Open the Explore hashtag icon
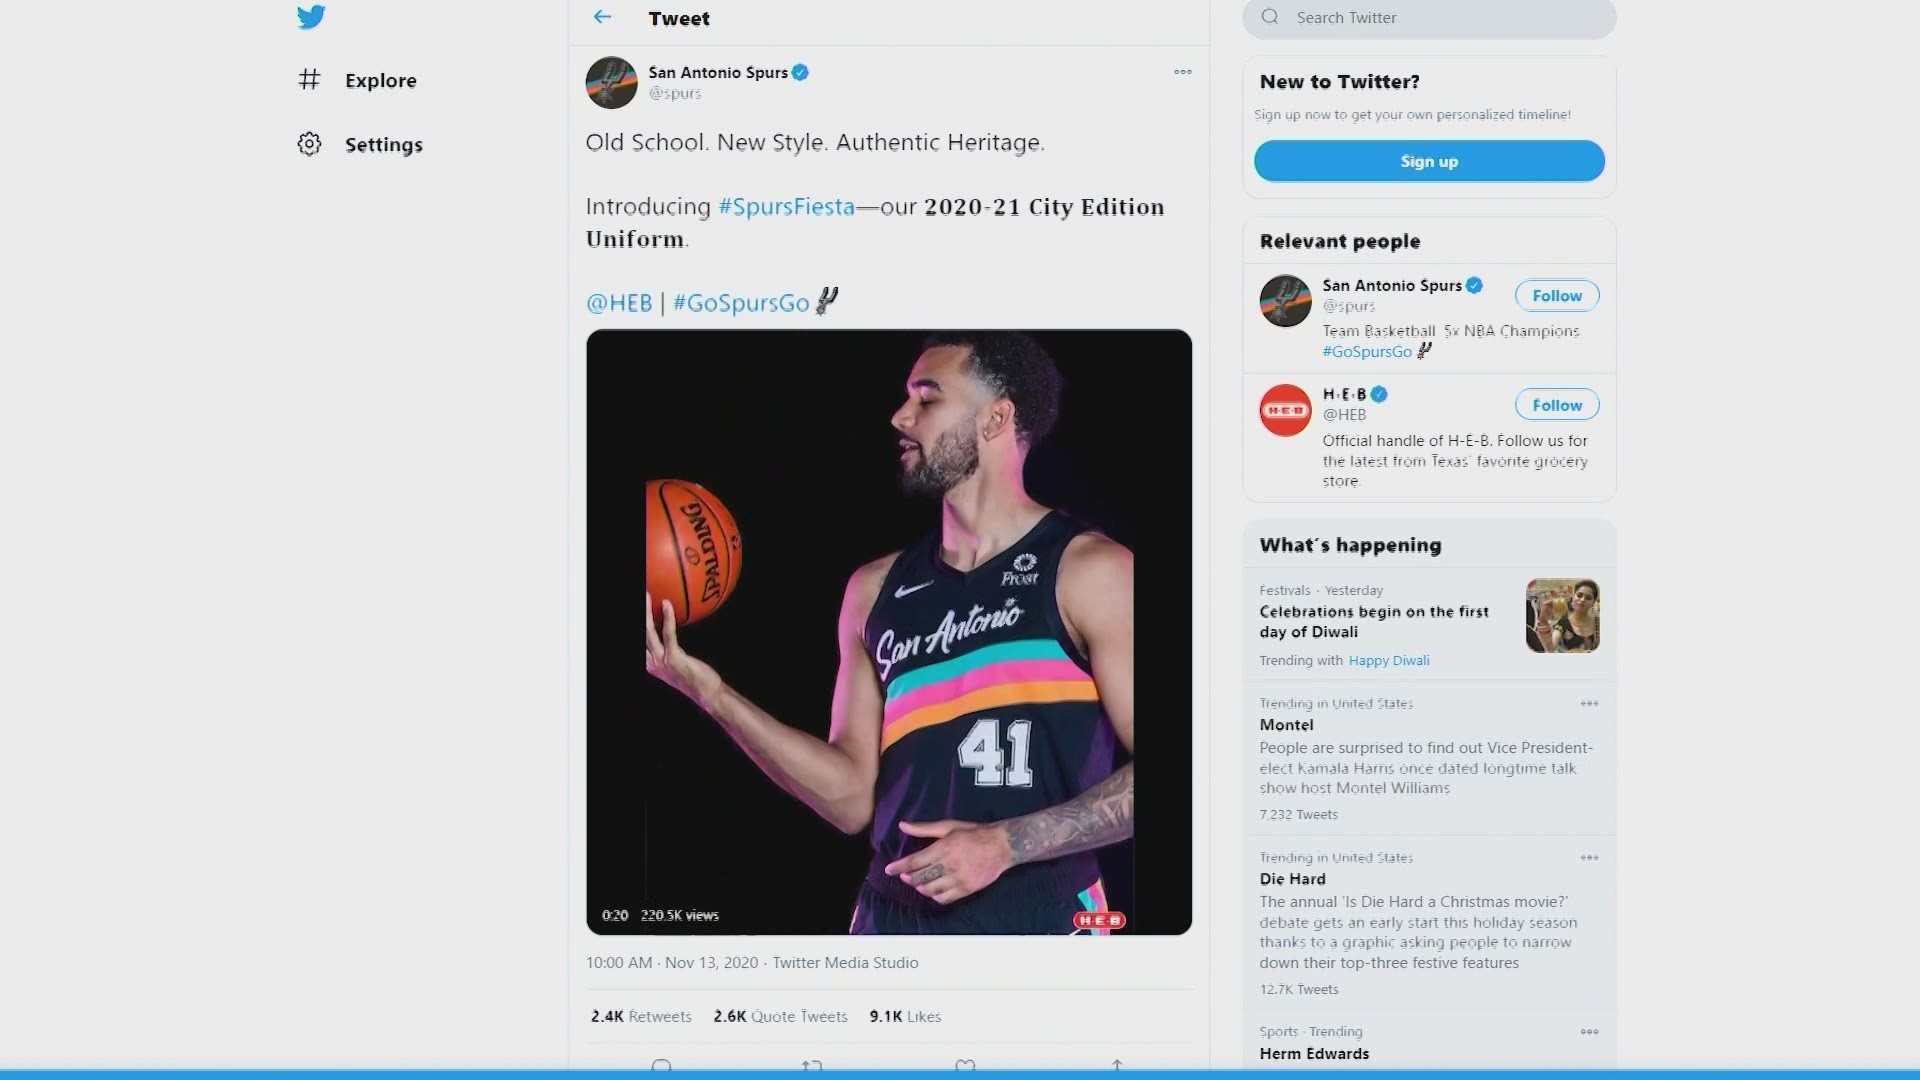Image resolution: width=1920 pixels, height=1080 pixels. click(x=309, y=79)
